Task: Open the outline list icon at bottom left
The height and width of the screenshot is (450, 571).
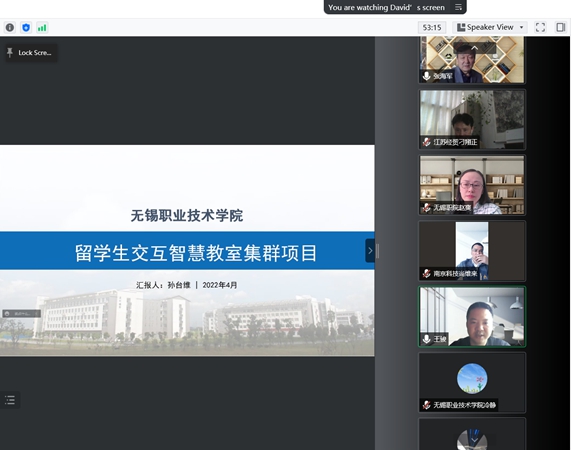Action: tap(10, 400)
